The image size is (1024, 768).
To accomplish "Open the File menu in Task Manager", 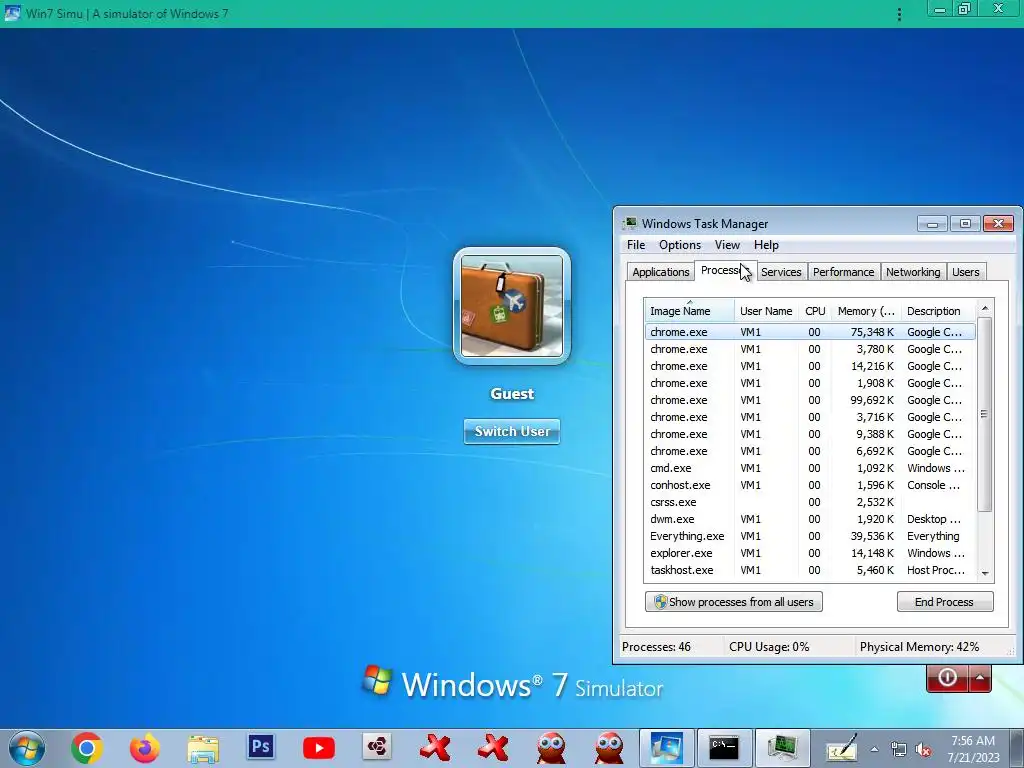I will tap(636, 245).
